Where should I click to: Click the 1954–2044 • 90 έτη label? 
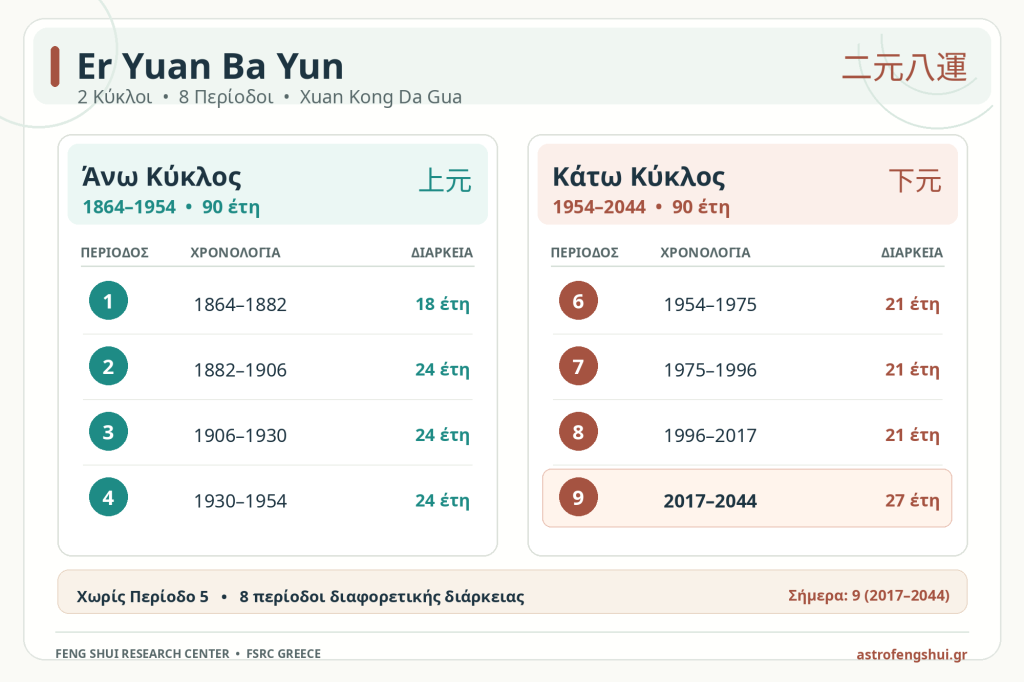[x=641, y=207]
